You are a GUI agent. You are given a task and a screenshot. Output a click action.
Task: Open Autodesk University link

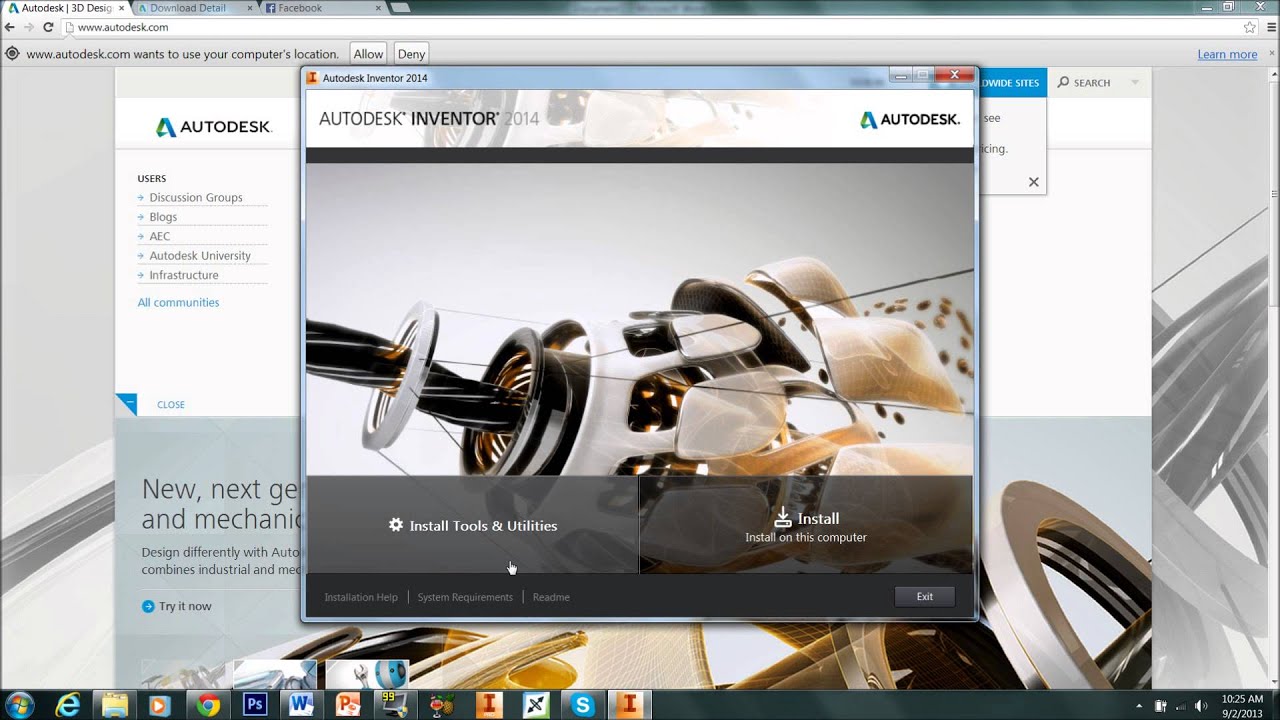200,256
